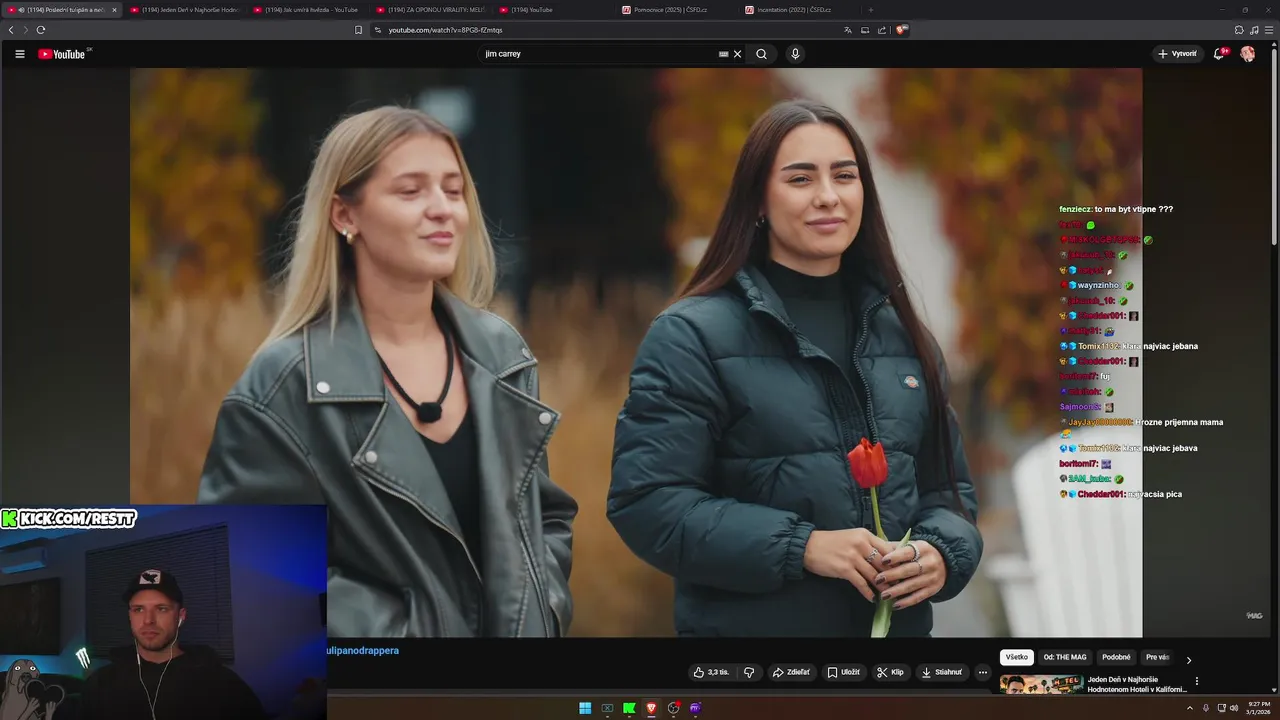Viewport: 1280px width, 720px height.
Task: Bookmark this page in address bar
Action: [359, 30]
